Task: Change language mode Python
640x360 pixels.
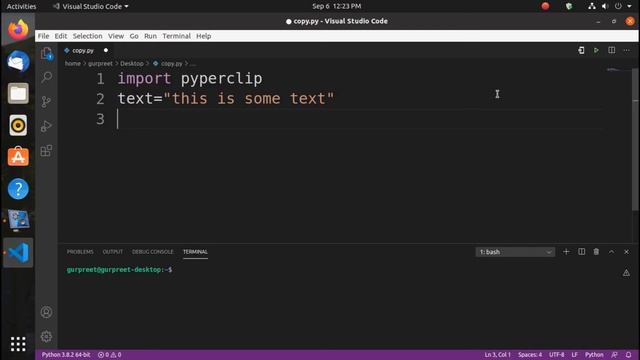Action: click(594, 355)
